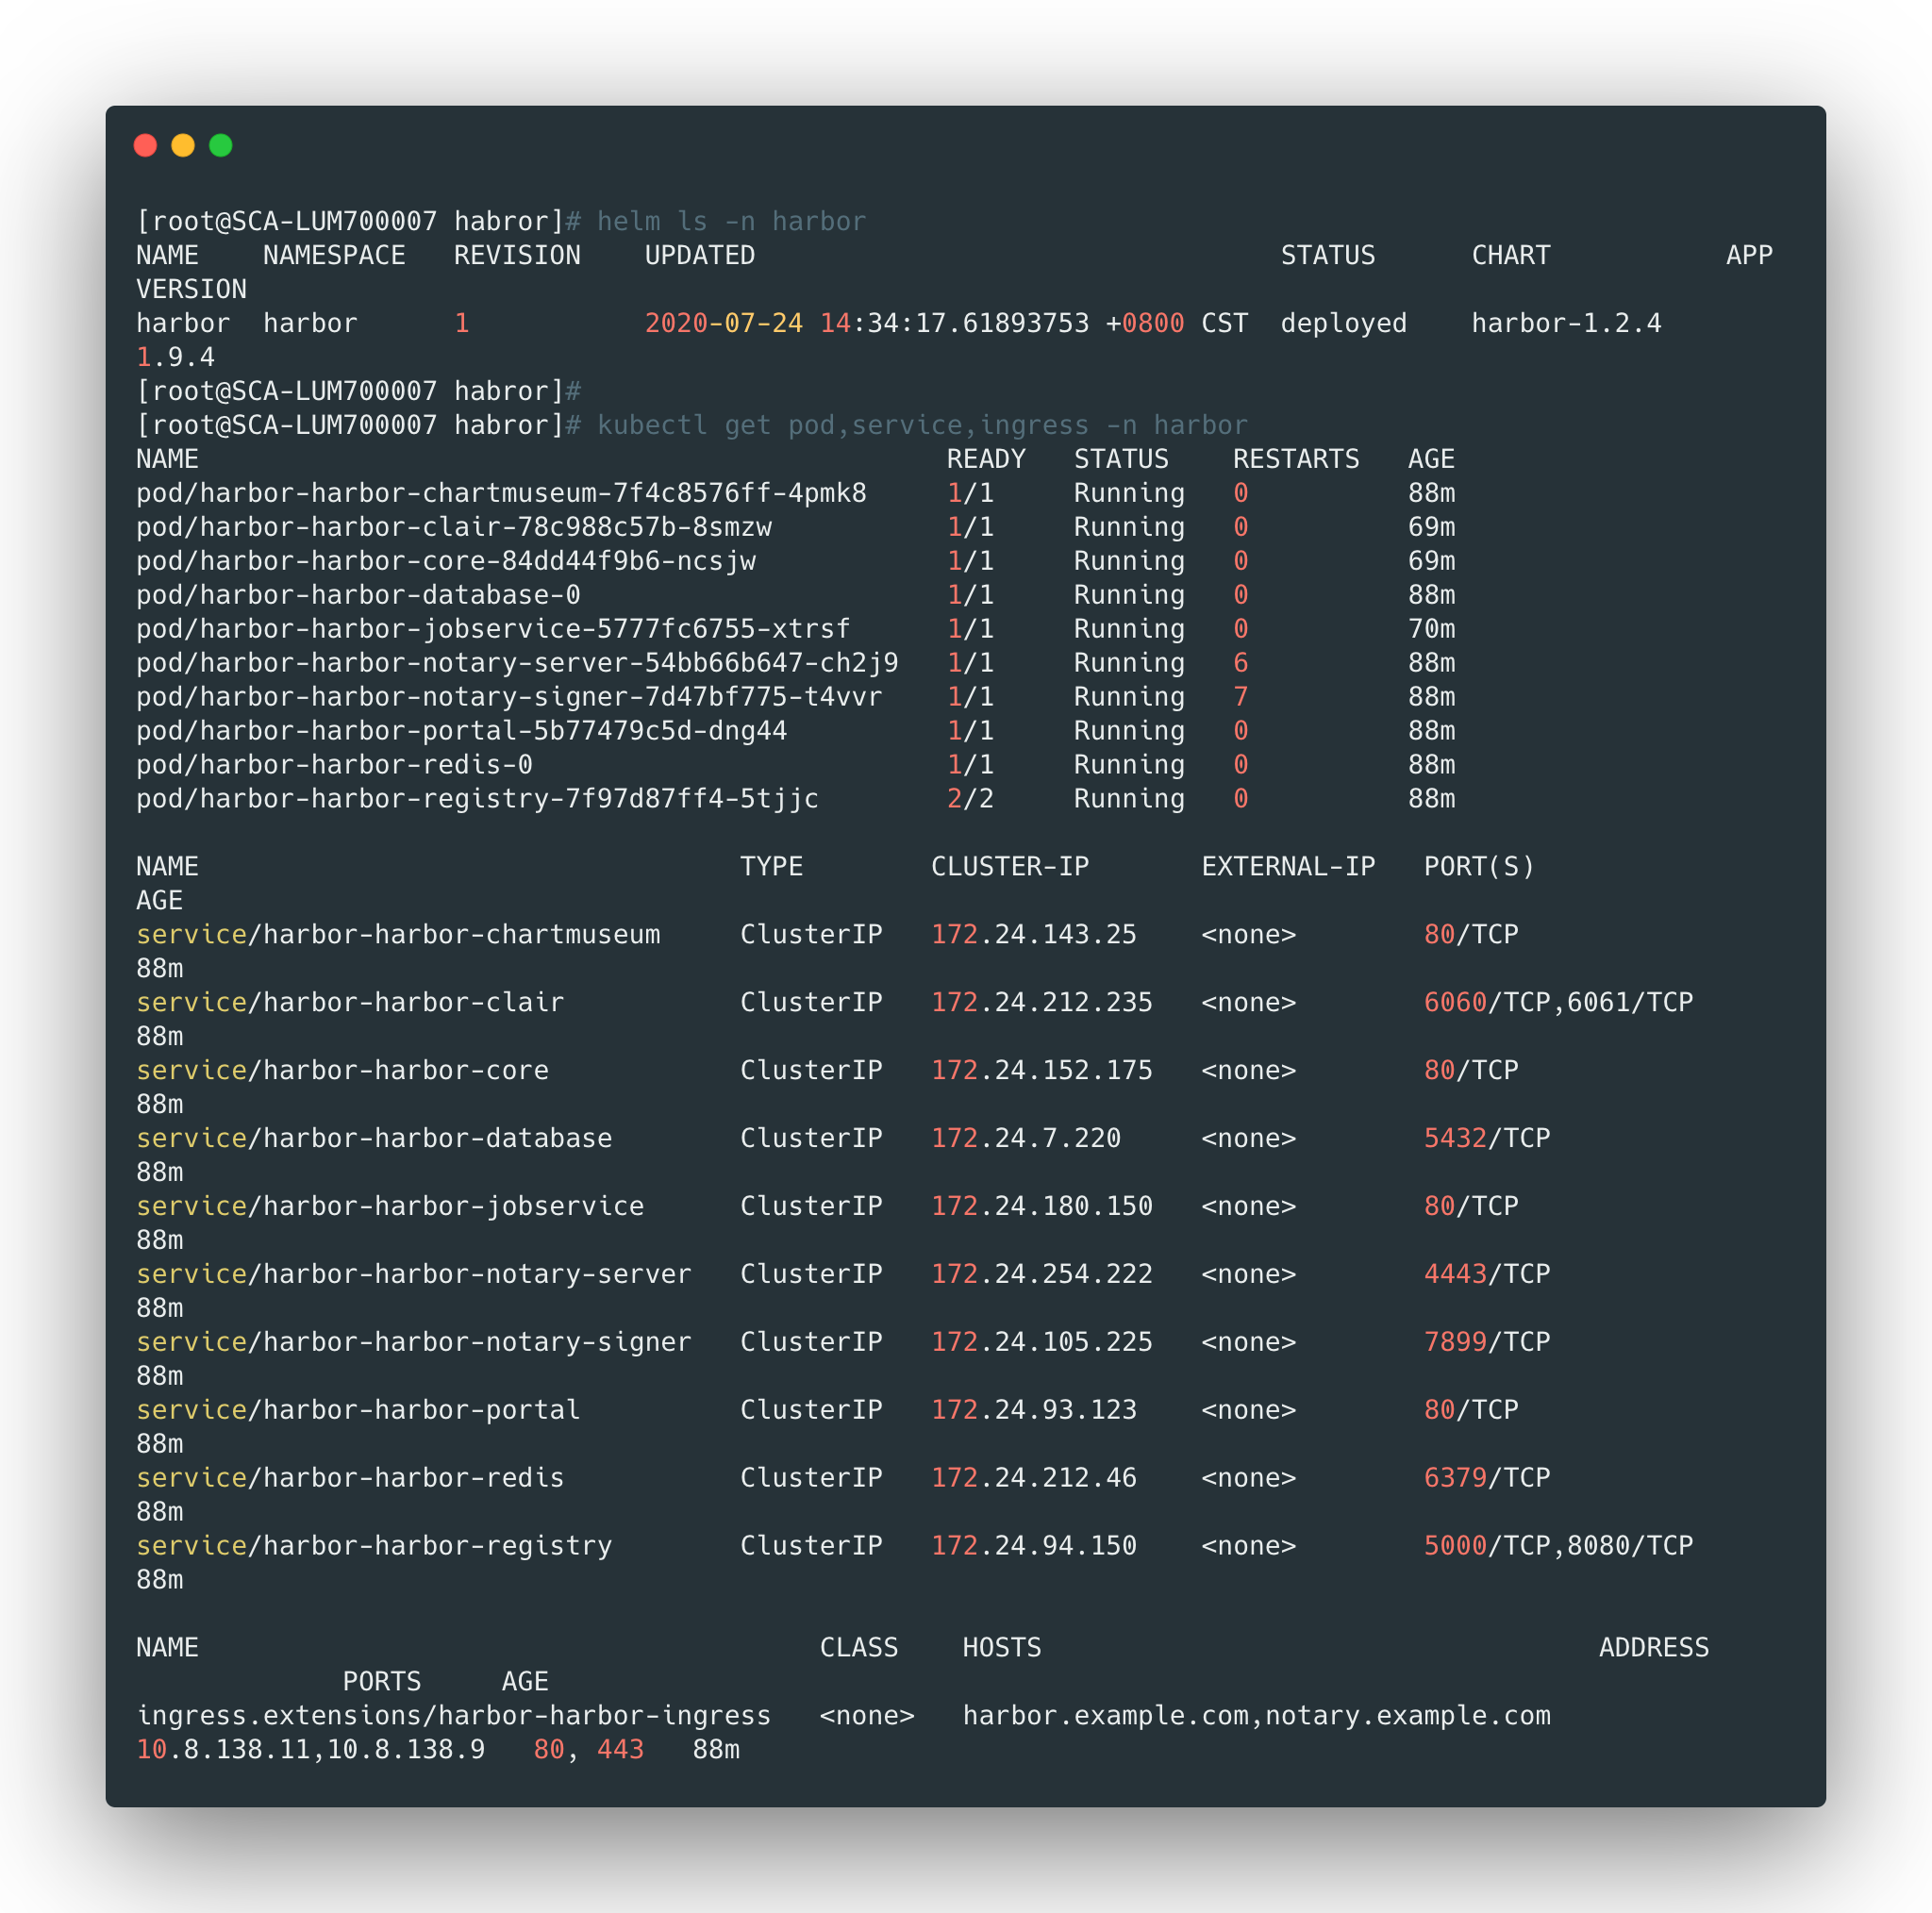Click the yellow minimize window button
This screenshot has width=1932, height=1913.
[183, 146]
